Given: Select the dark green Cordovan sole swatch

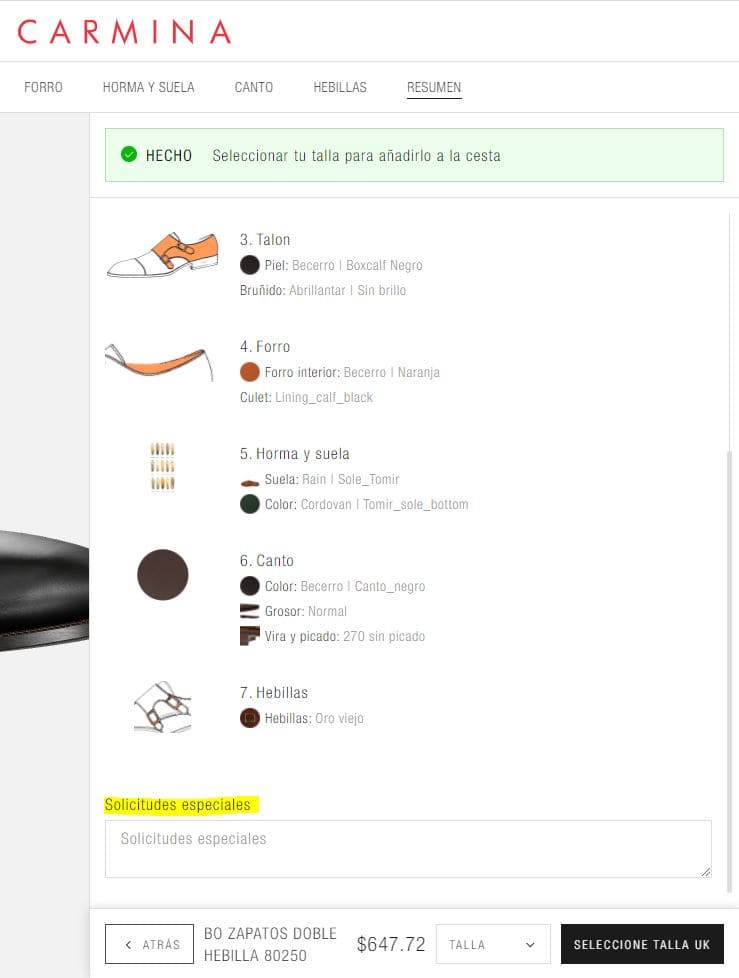Looking at the screenshot, I should coord(249,504).
